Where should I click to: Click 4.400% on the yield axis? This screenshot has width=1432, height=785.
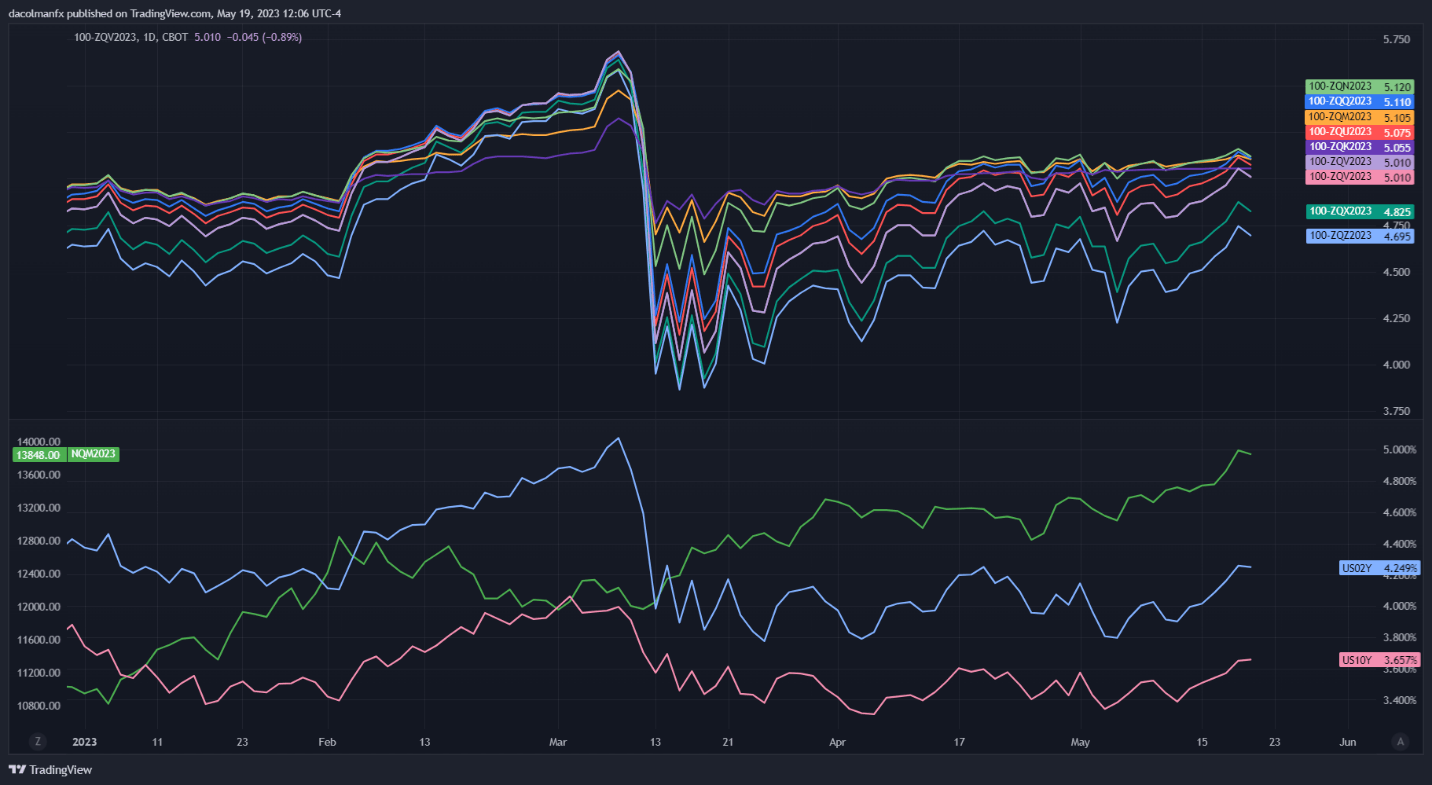click(x=1399, y=544)
